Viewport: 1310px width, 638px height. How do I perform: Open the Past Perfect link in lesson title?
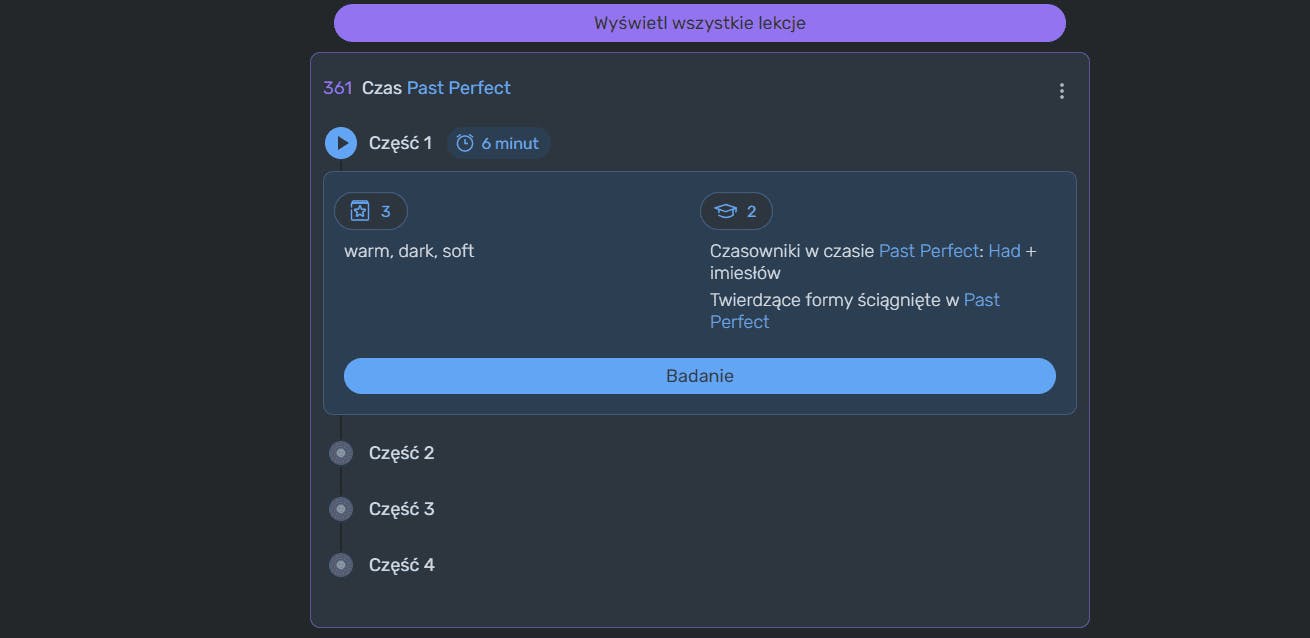coord(458,88)
